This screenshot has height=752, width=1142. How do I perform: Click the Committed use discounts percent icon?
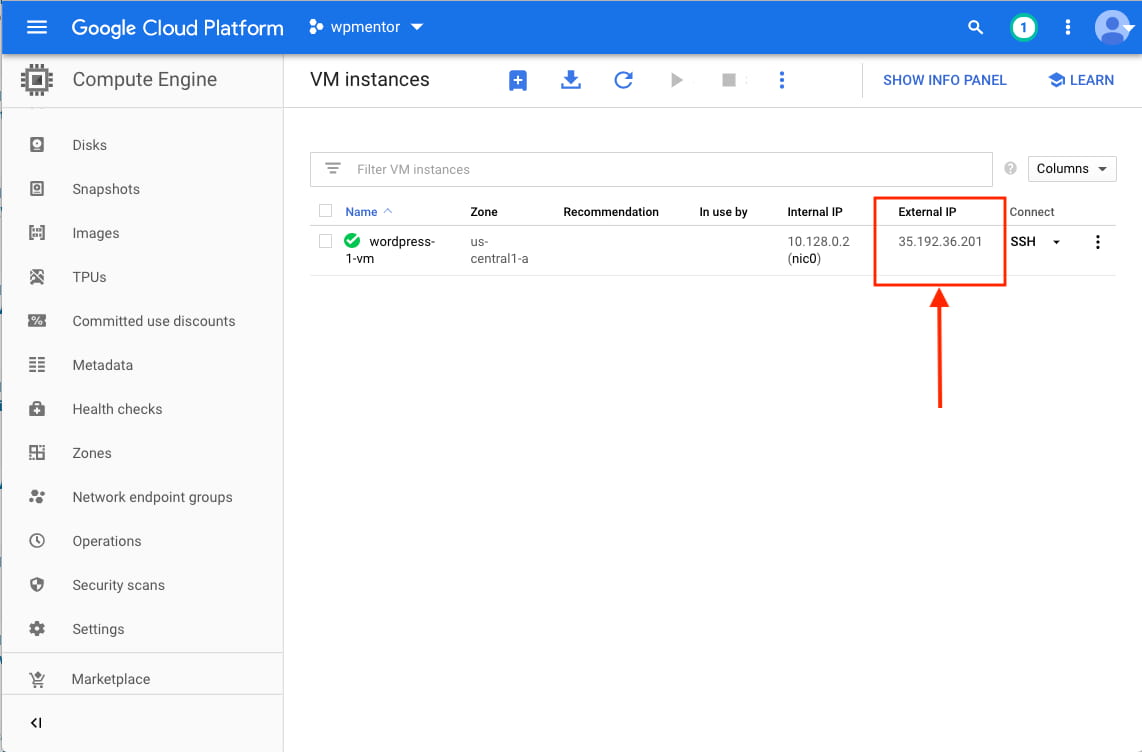pos(36,320)
